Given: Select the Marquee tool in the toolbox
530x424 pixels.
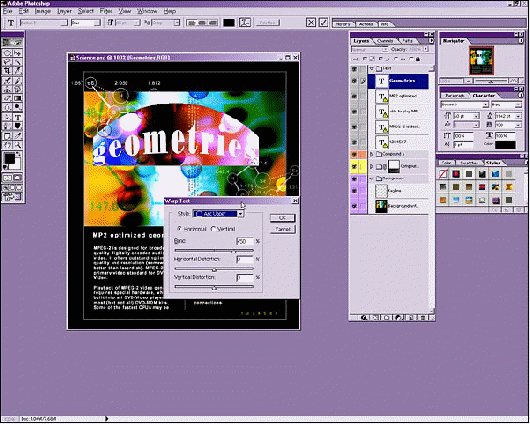Looking at the screenshot, I should pos(7,53).
